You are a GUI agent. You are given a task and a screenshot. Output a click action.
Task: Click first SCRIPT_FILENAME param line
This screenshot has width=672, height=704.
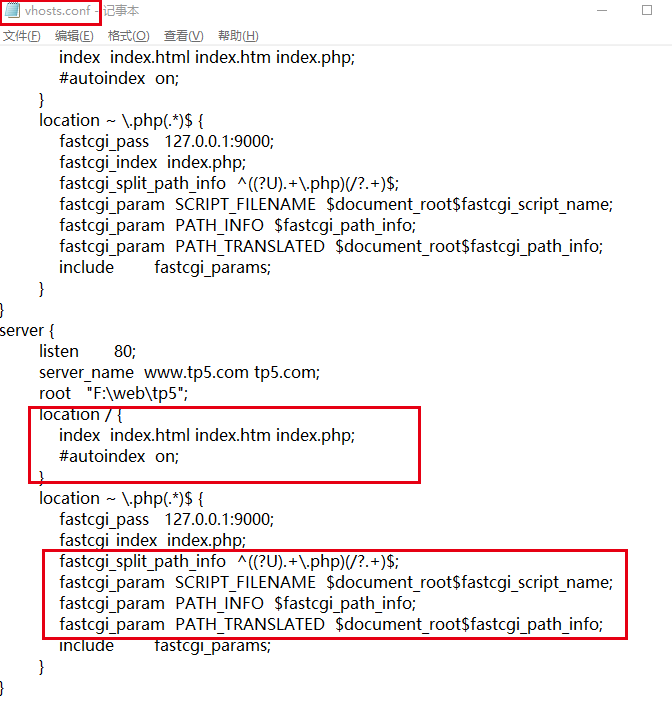click(x=336, y=205)
